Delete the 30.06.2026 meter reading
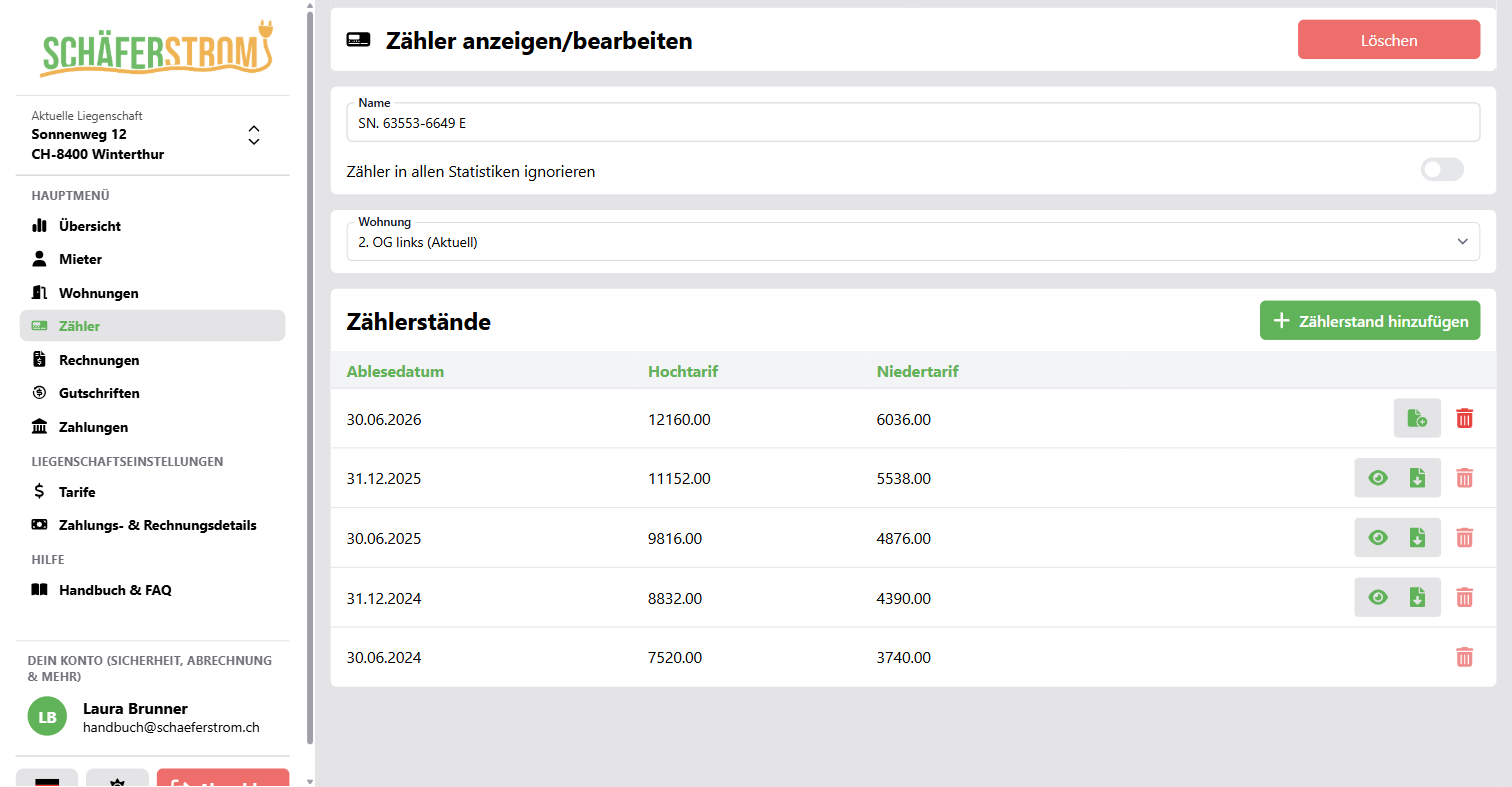The image size is (1512, 787). [x=1464, y=418]
